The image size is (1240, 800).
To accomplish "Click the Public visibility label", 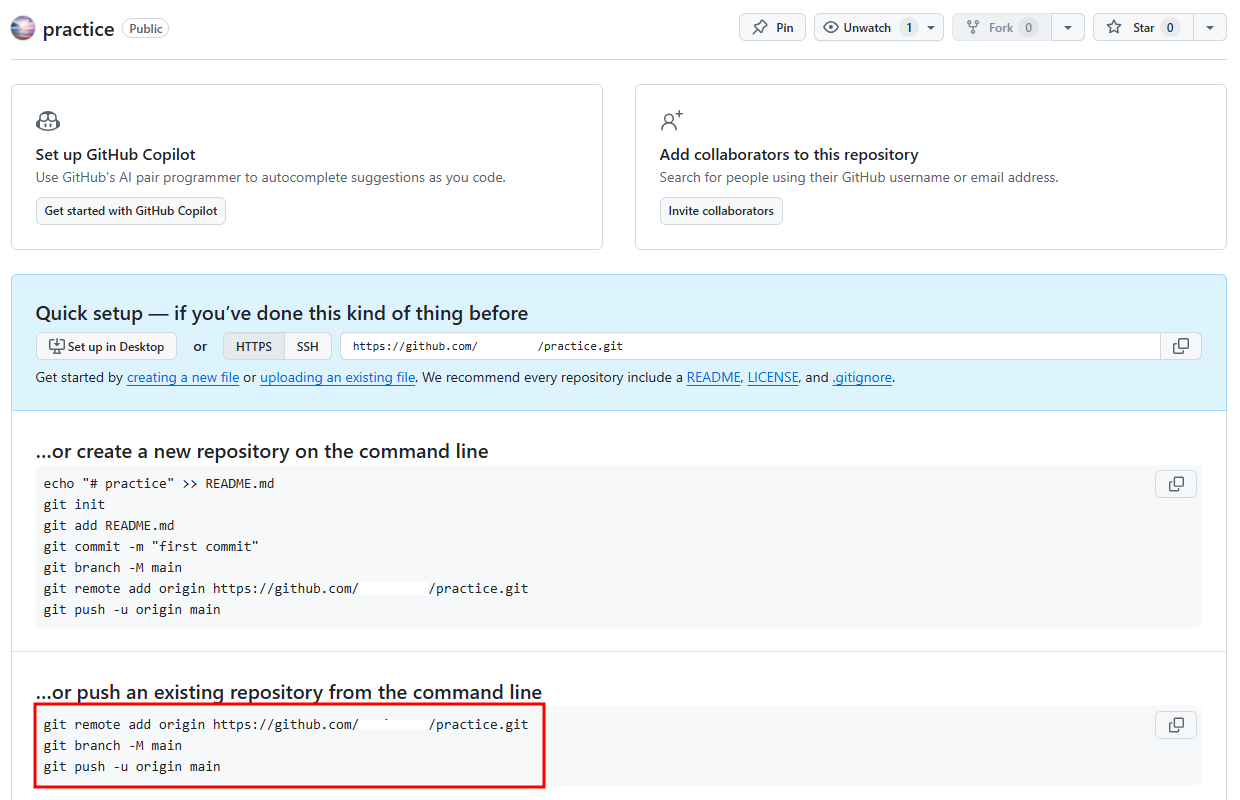I will [146, 28].
